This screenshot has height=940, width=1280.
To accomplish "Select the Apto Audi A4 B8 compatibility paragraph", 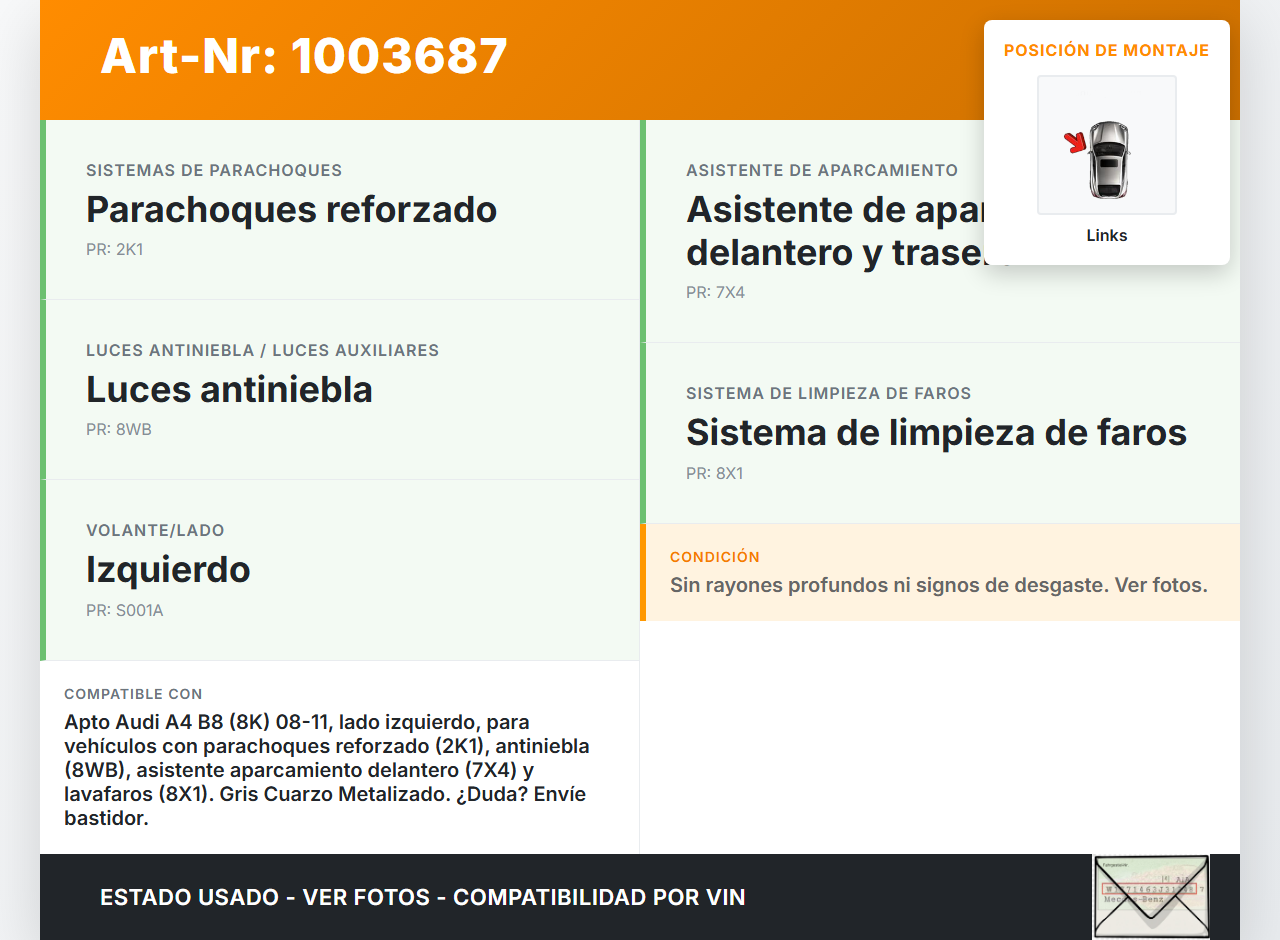I will 327,770.
